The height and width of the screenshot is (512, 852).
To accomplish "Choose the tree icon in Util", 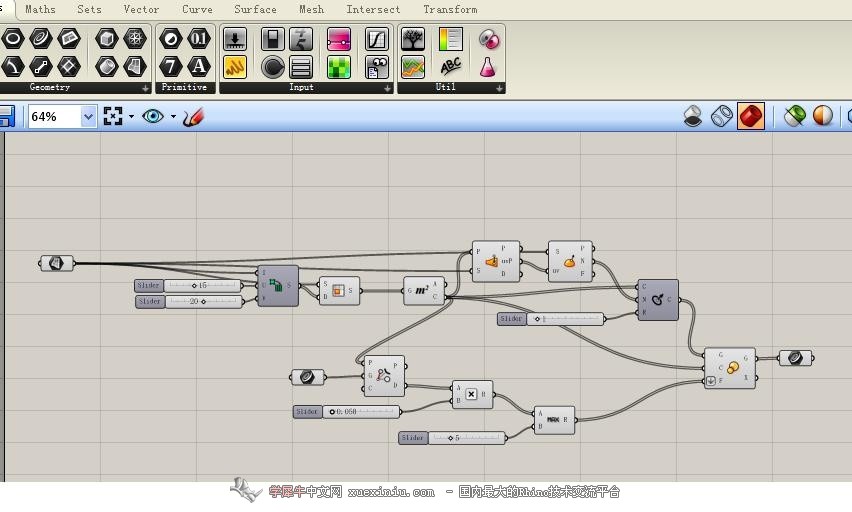I will coord(413,39).
